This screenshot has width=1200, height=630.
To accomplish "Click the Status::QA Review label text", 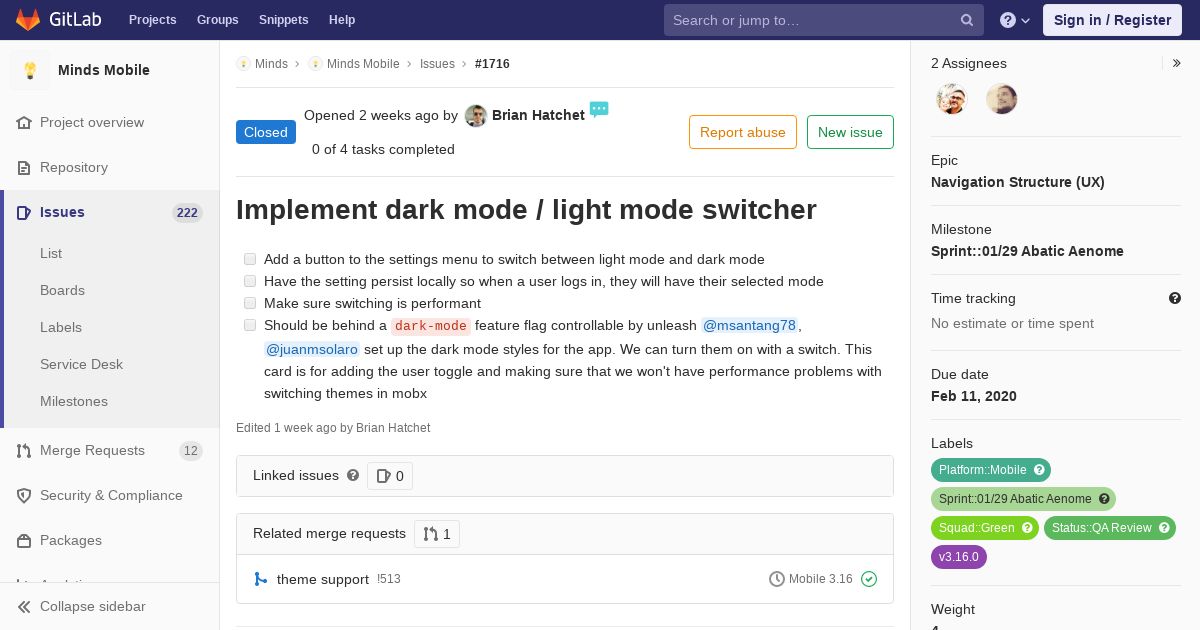I will (x=1101, y=528).
